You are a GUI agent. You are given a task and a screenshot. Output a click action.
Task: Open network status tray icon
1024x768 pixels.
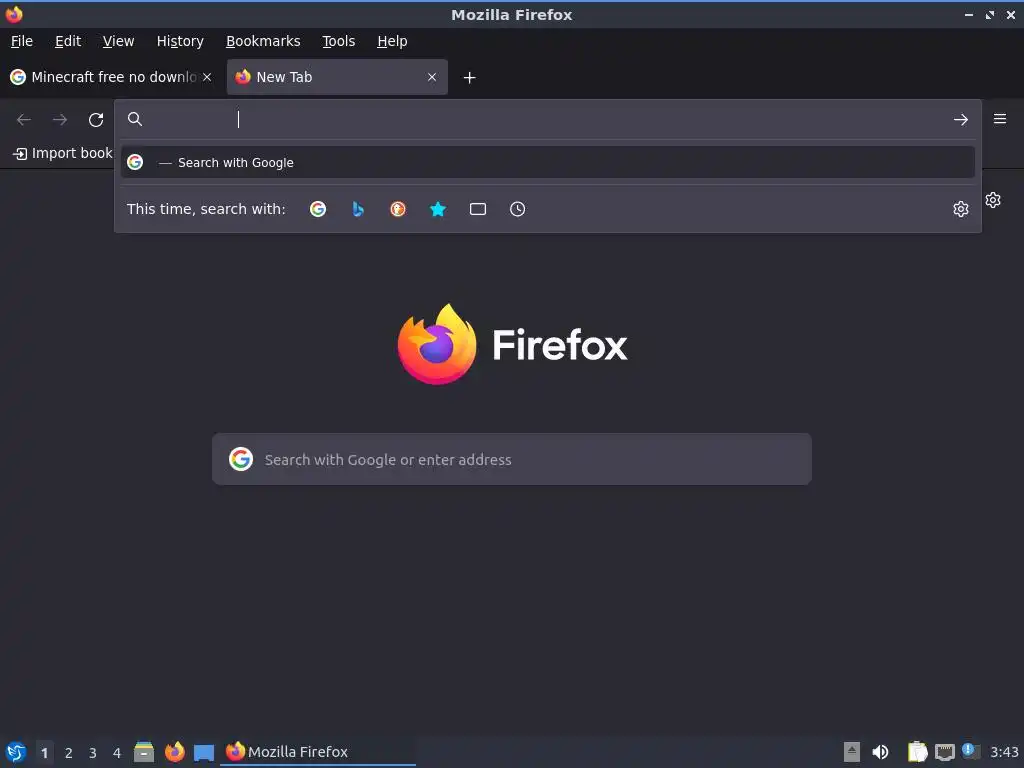[944, 752]
